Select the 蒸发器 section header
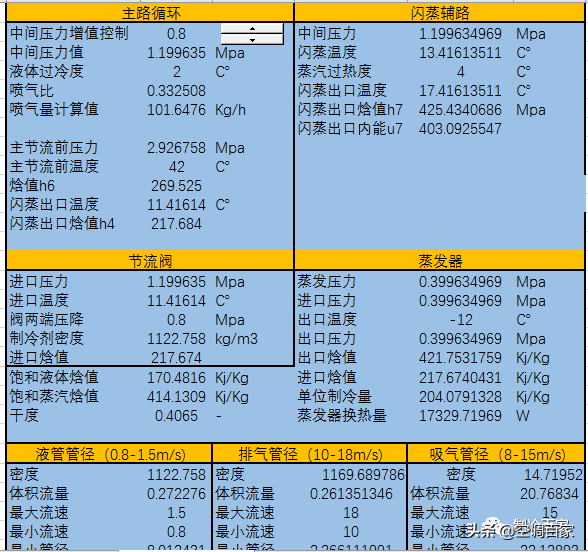 (440, 261)
